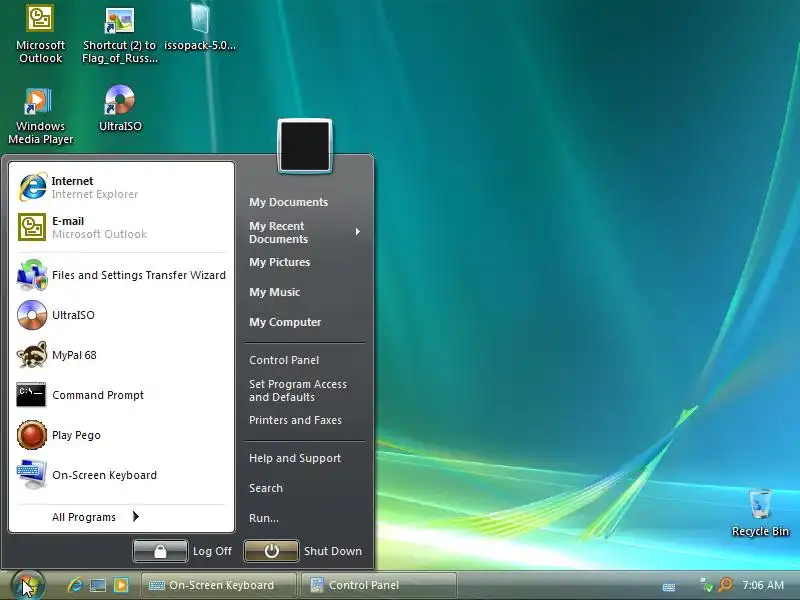Launch UltraISO from Start menu list
This screenshot has width=800, height=600.
[121, 315]
